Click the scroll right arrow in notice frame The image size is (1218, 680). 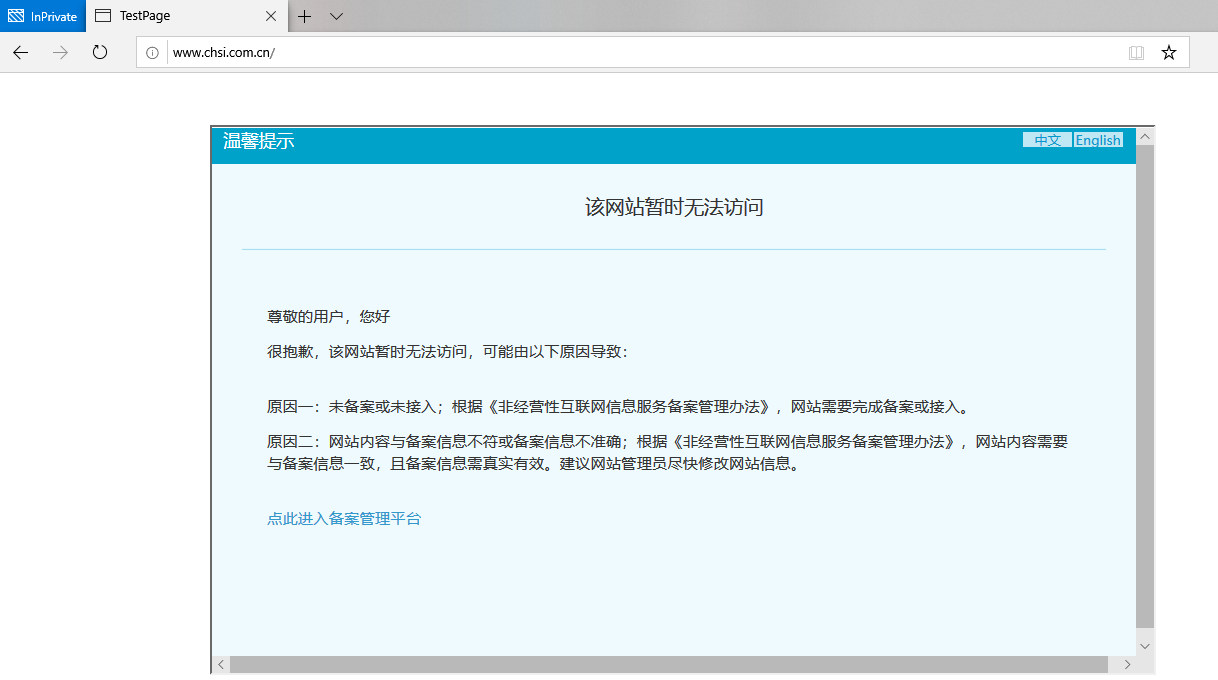pos(1127,665)
